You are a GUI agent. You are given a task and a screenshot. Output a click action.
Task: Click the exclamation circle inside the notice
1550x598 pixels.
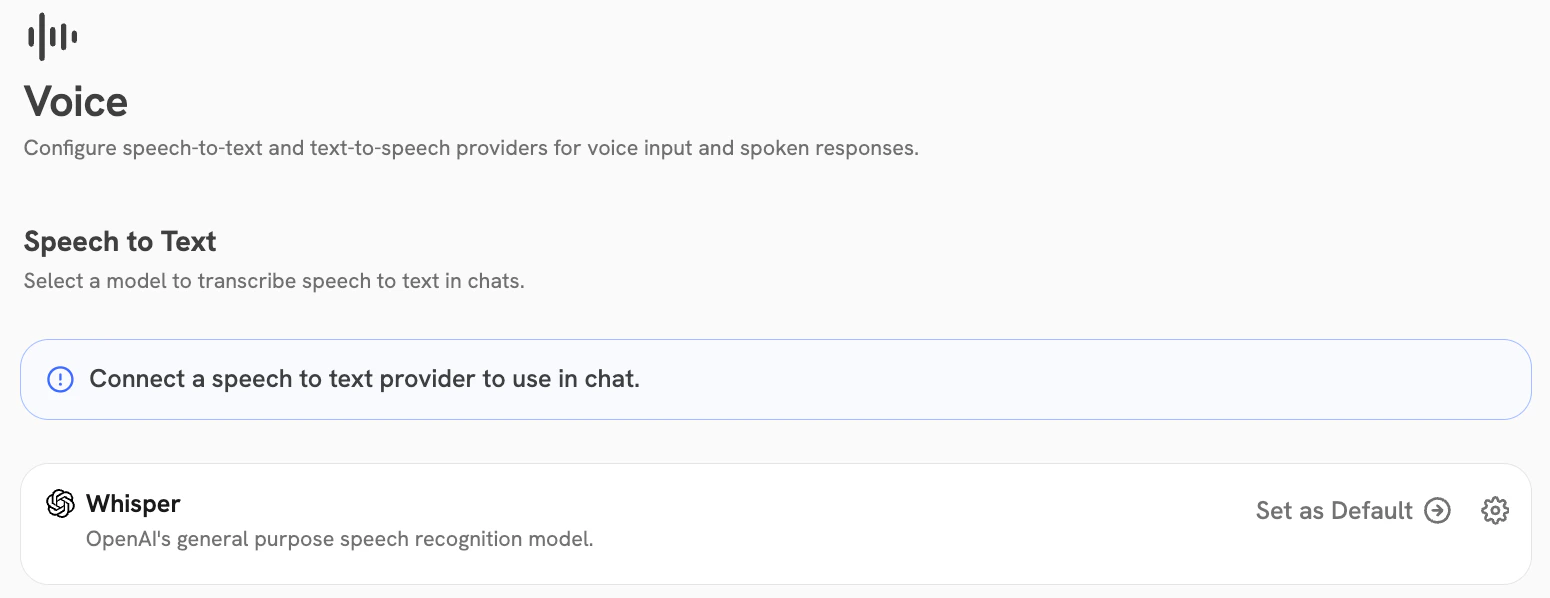tap(60, 379)
